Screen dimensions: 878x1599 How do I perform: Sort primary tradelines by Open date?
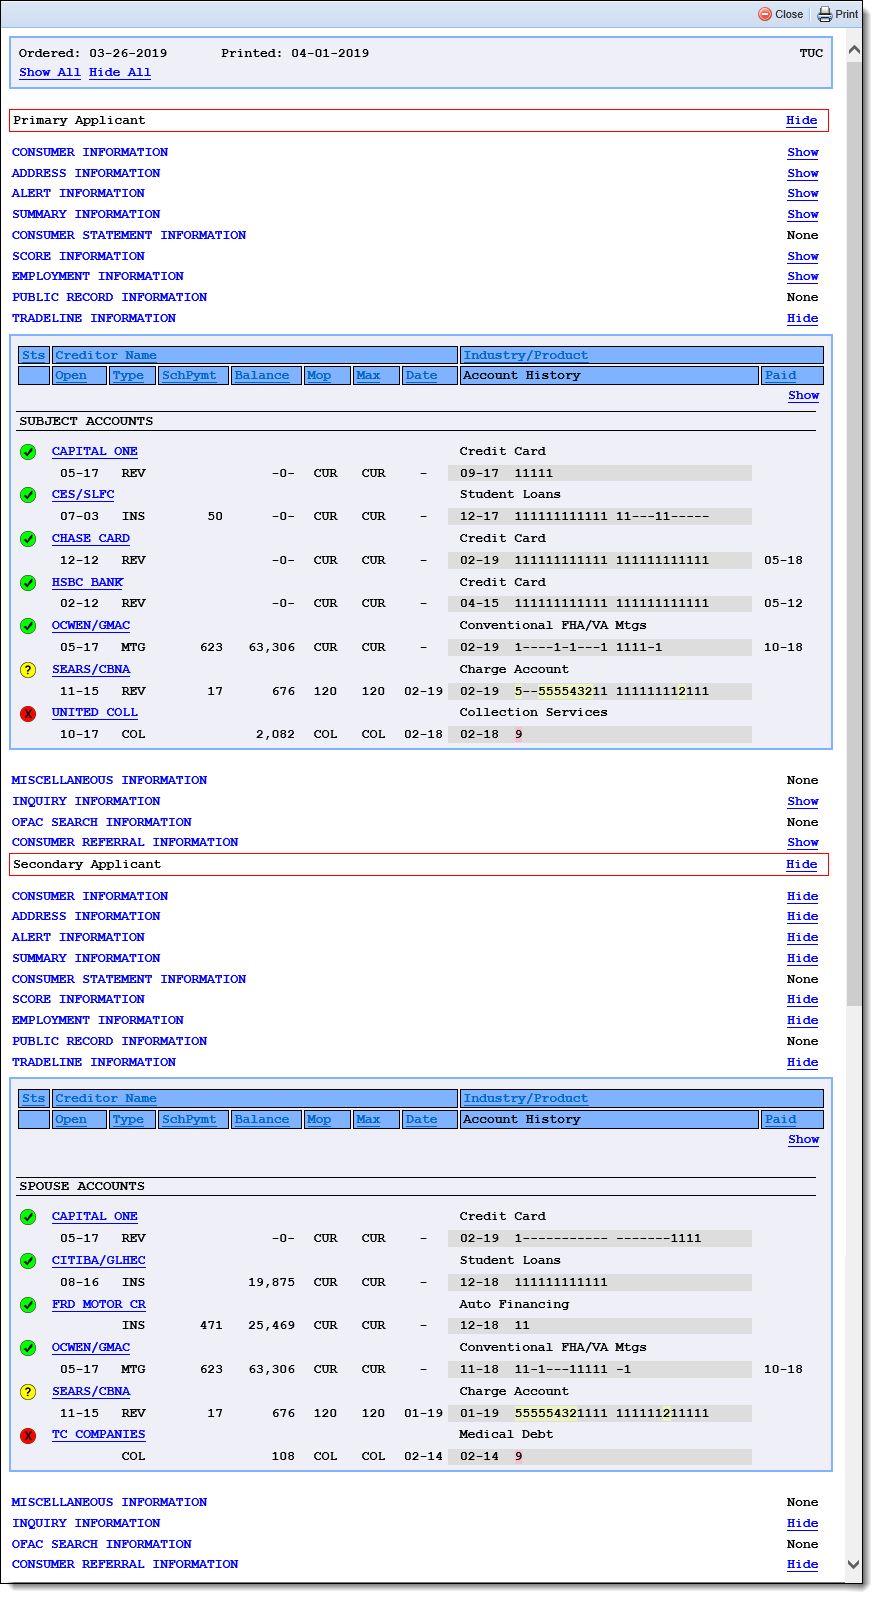pyautogui.click(x=71, y=375)
